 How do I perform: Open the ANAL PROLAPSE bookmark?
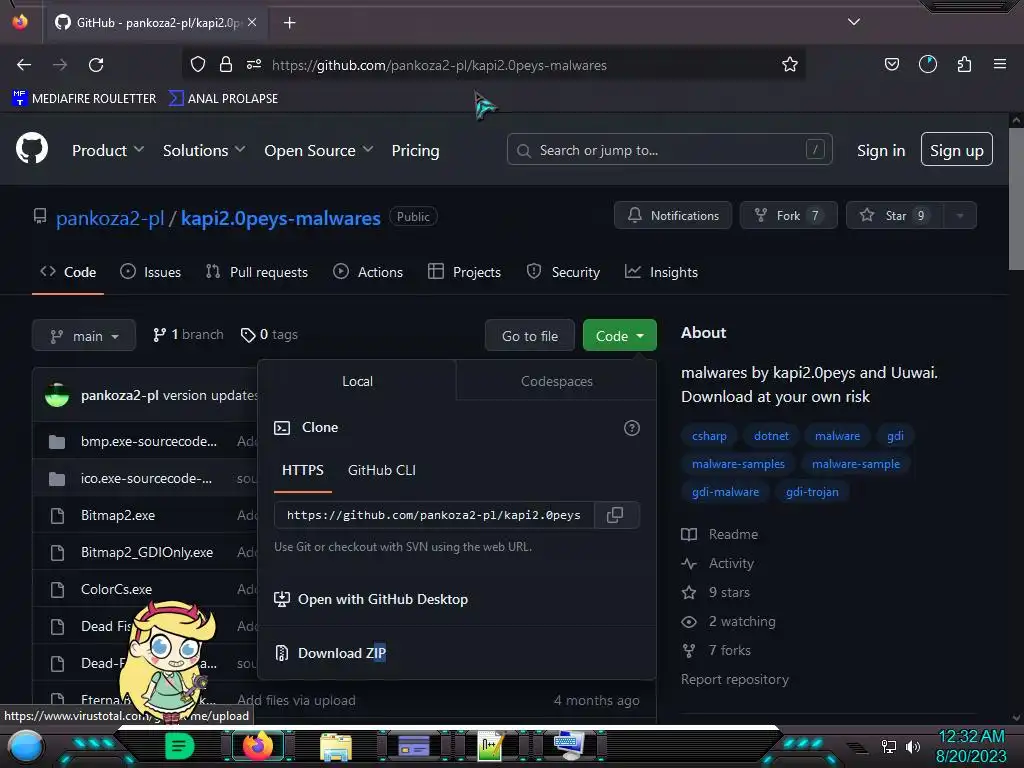224,99
